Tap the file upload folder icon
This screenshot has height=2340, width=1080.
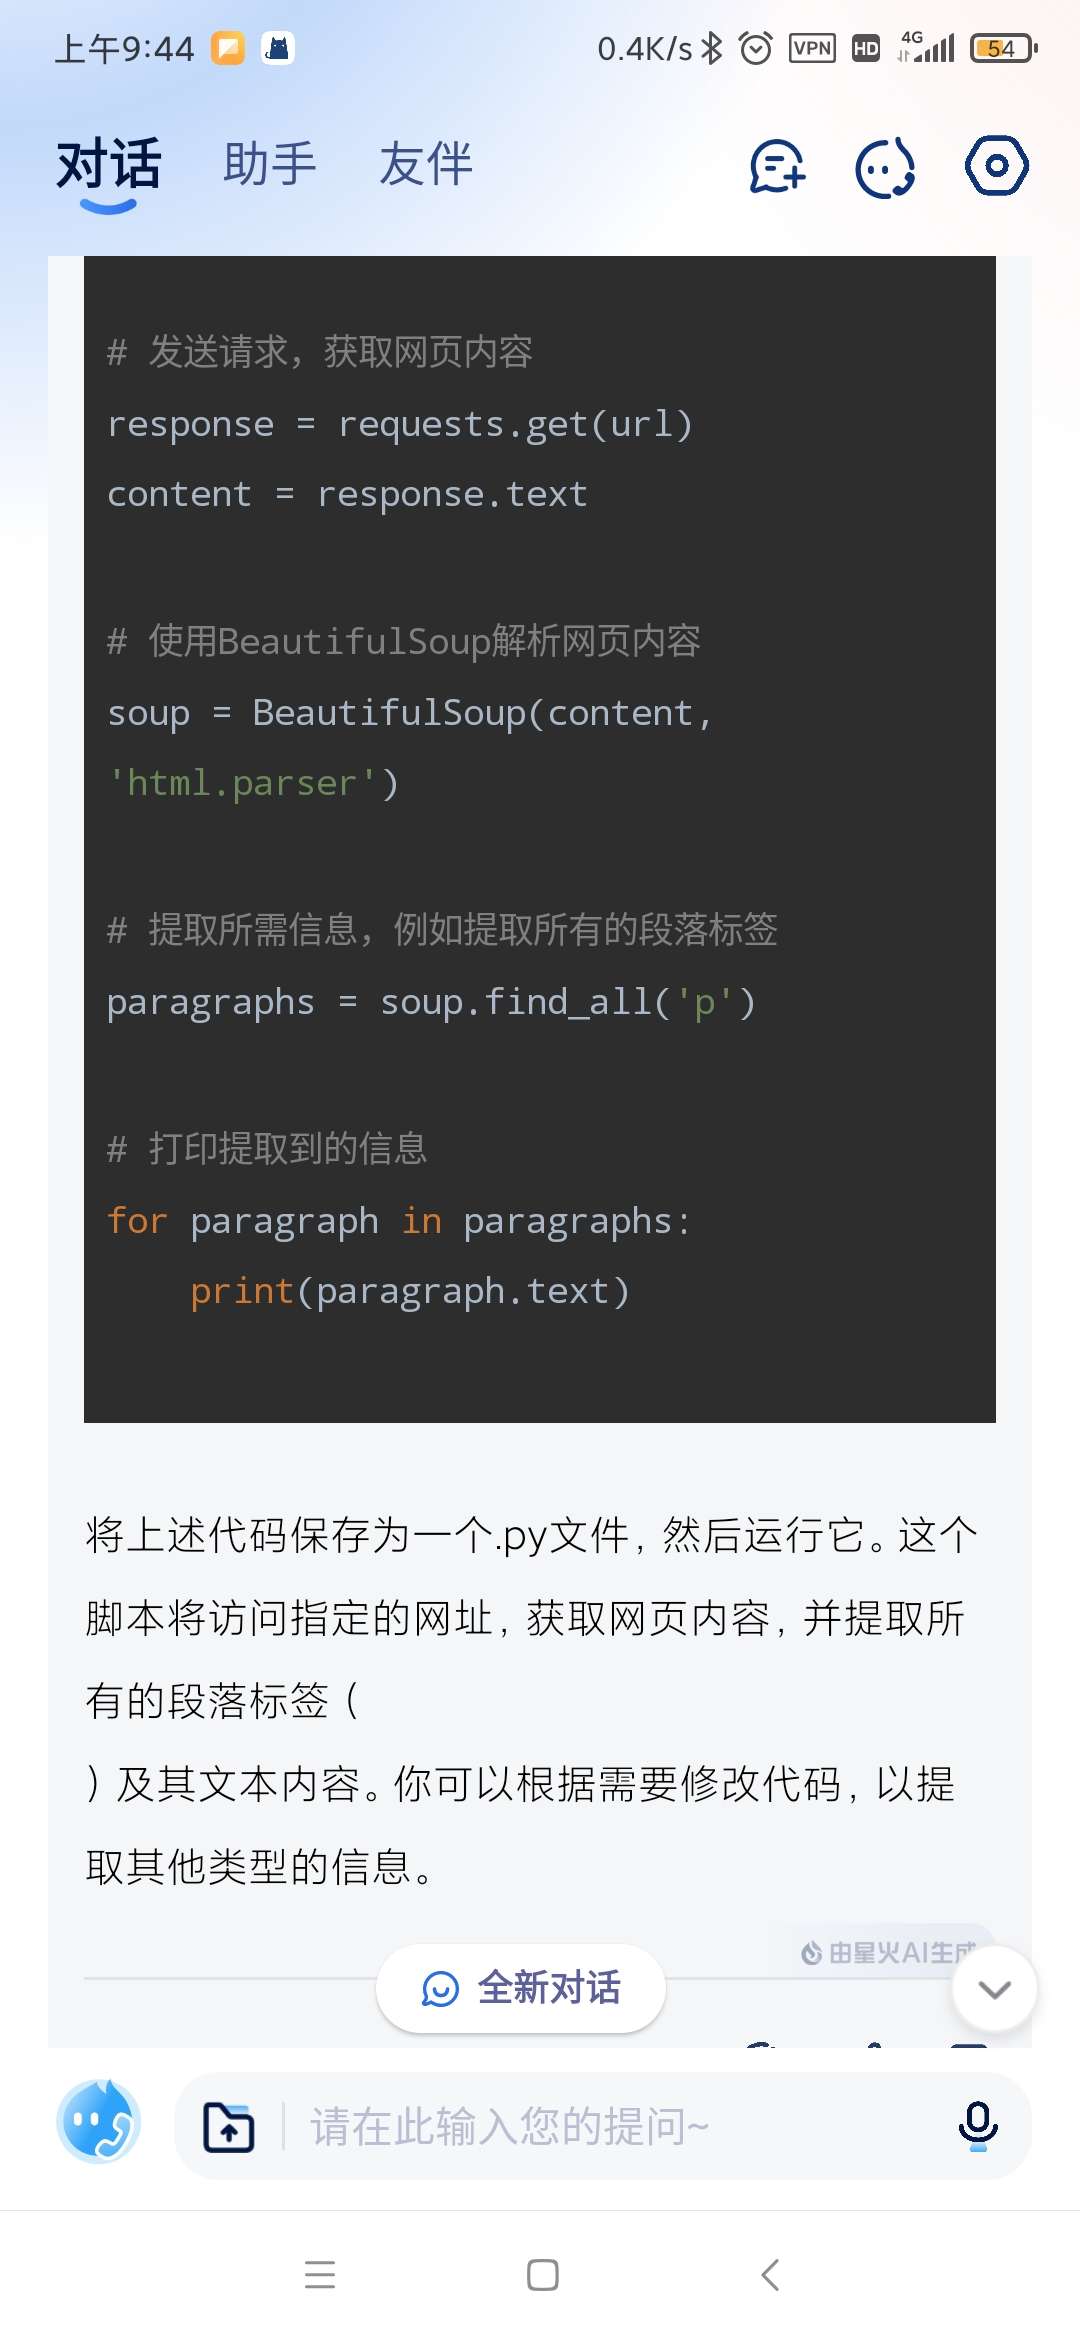229,2126
